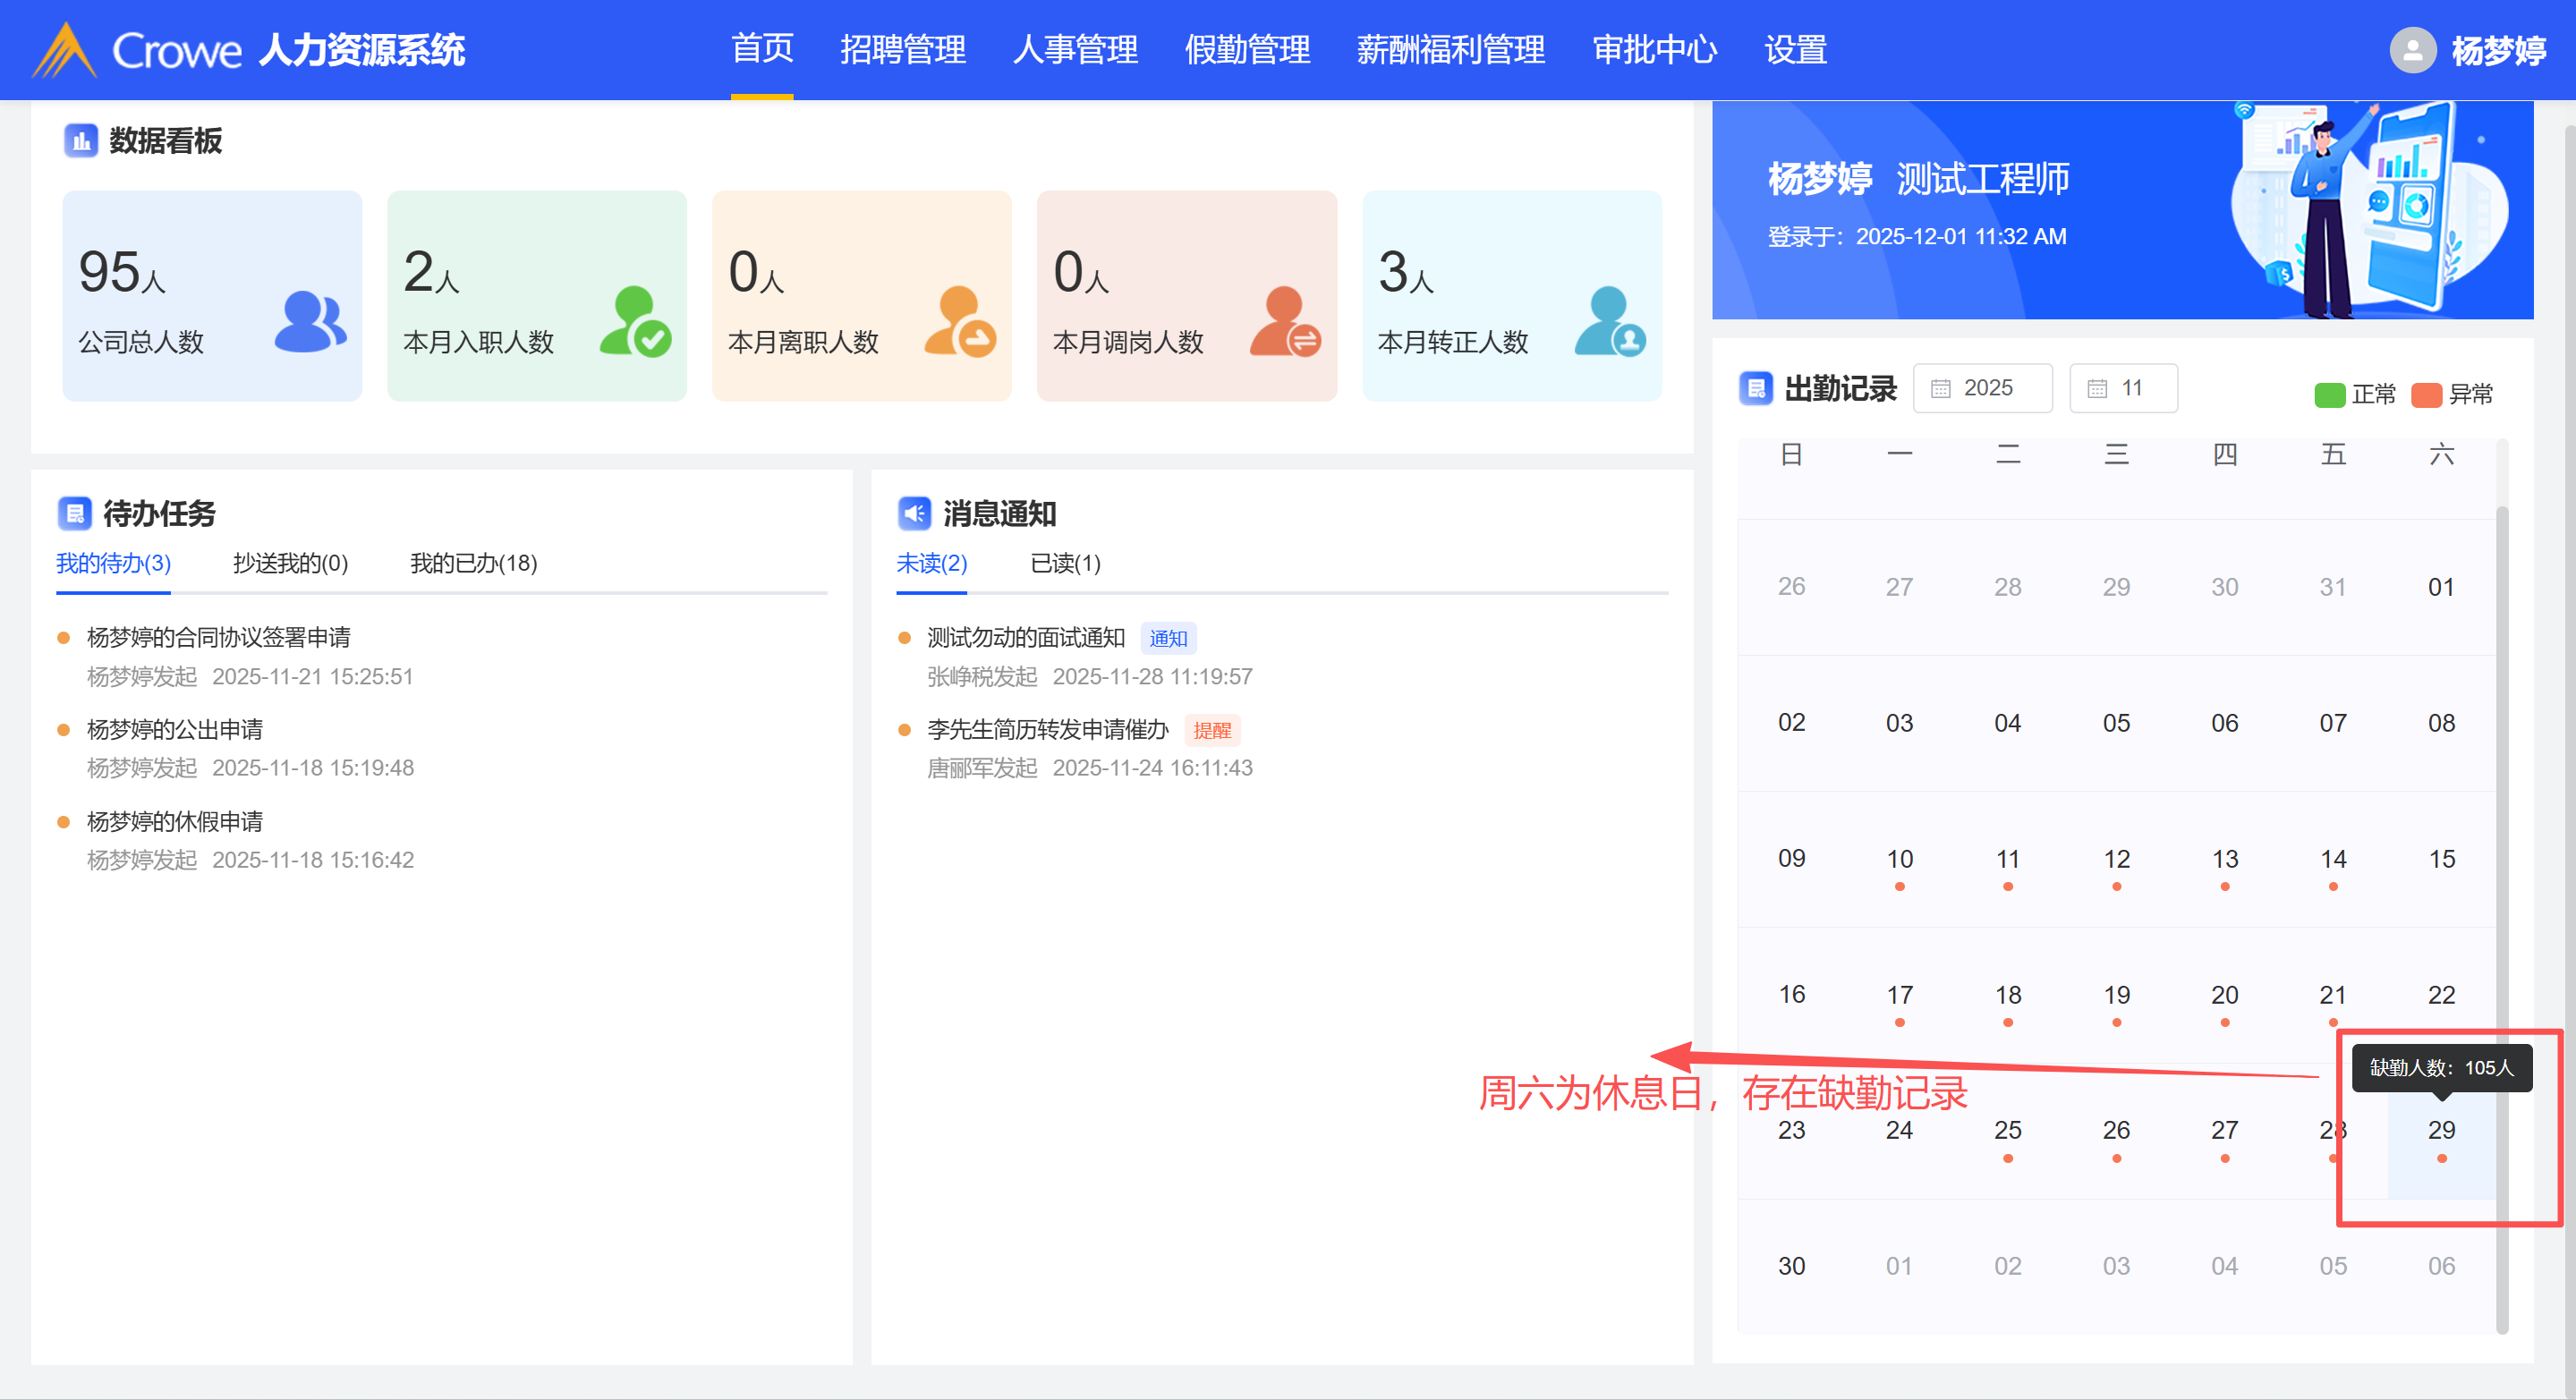
Task: Switch to 抄送我的(0) tab
Action: click(x=290, y=563)
